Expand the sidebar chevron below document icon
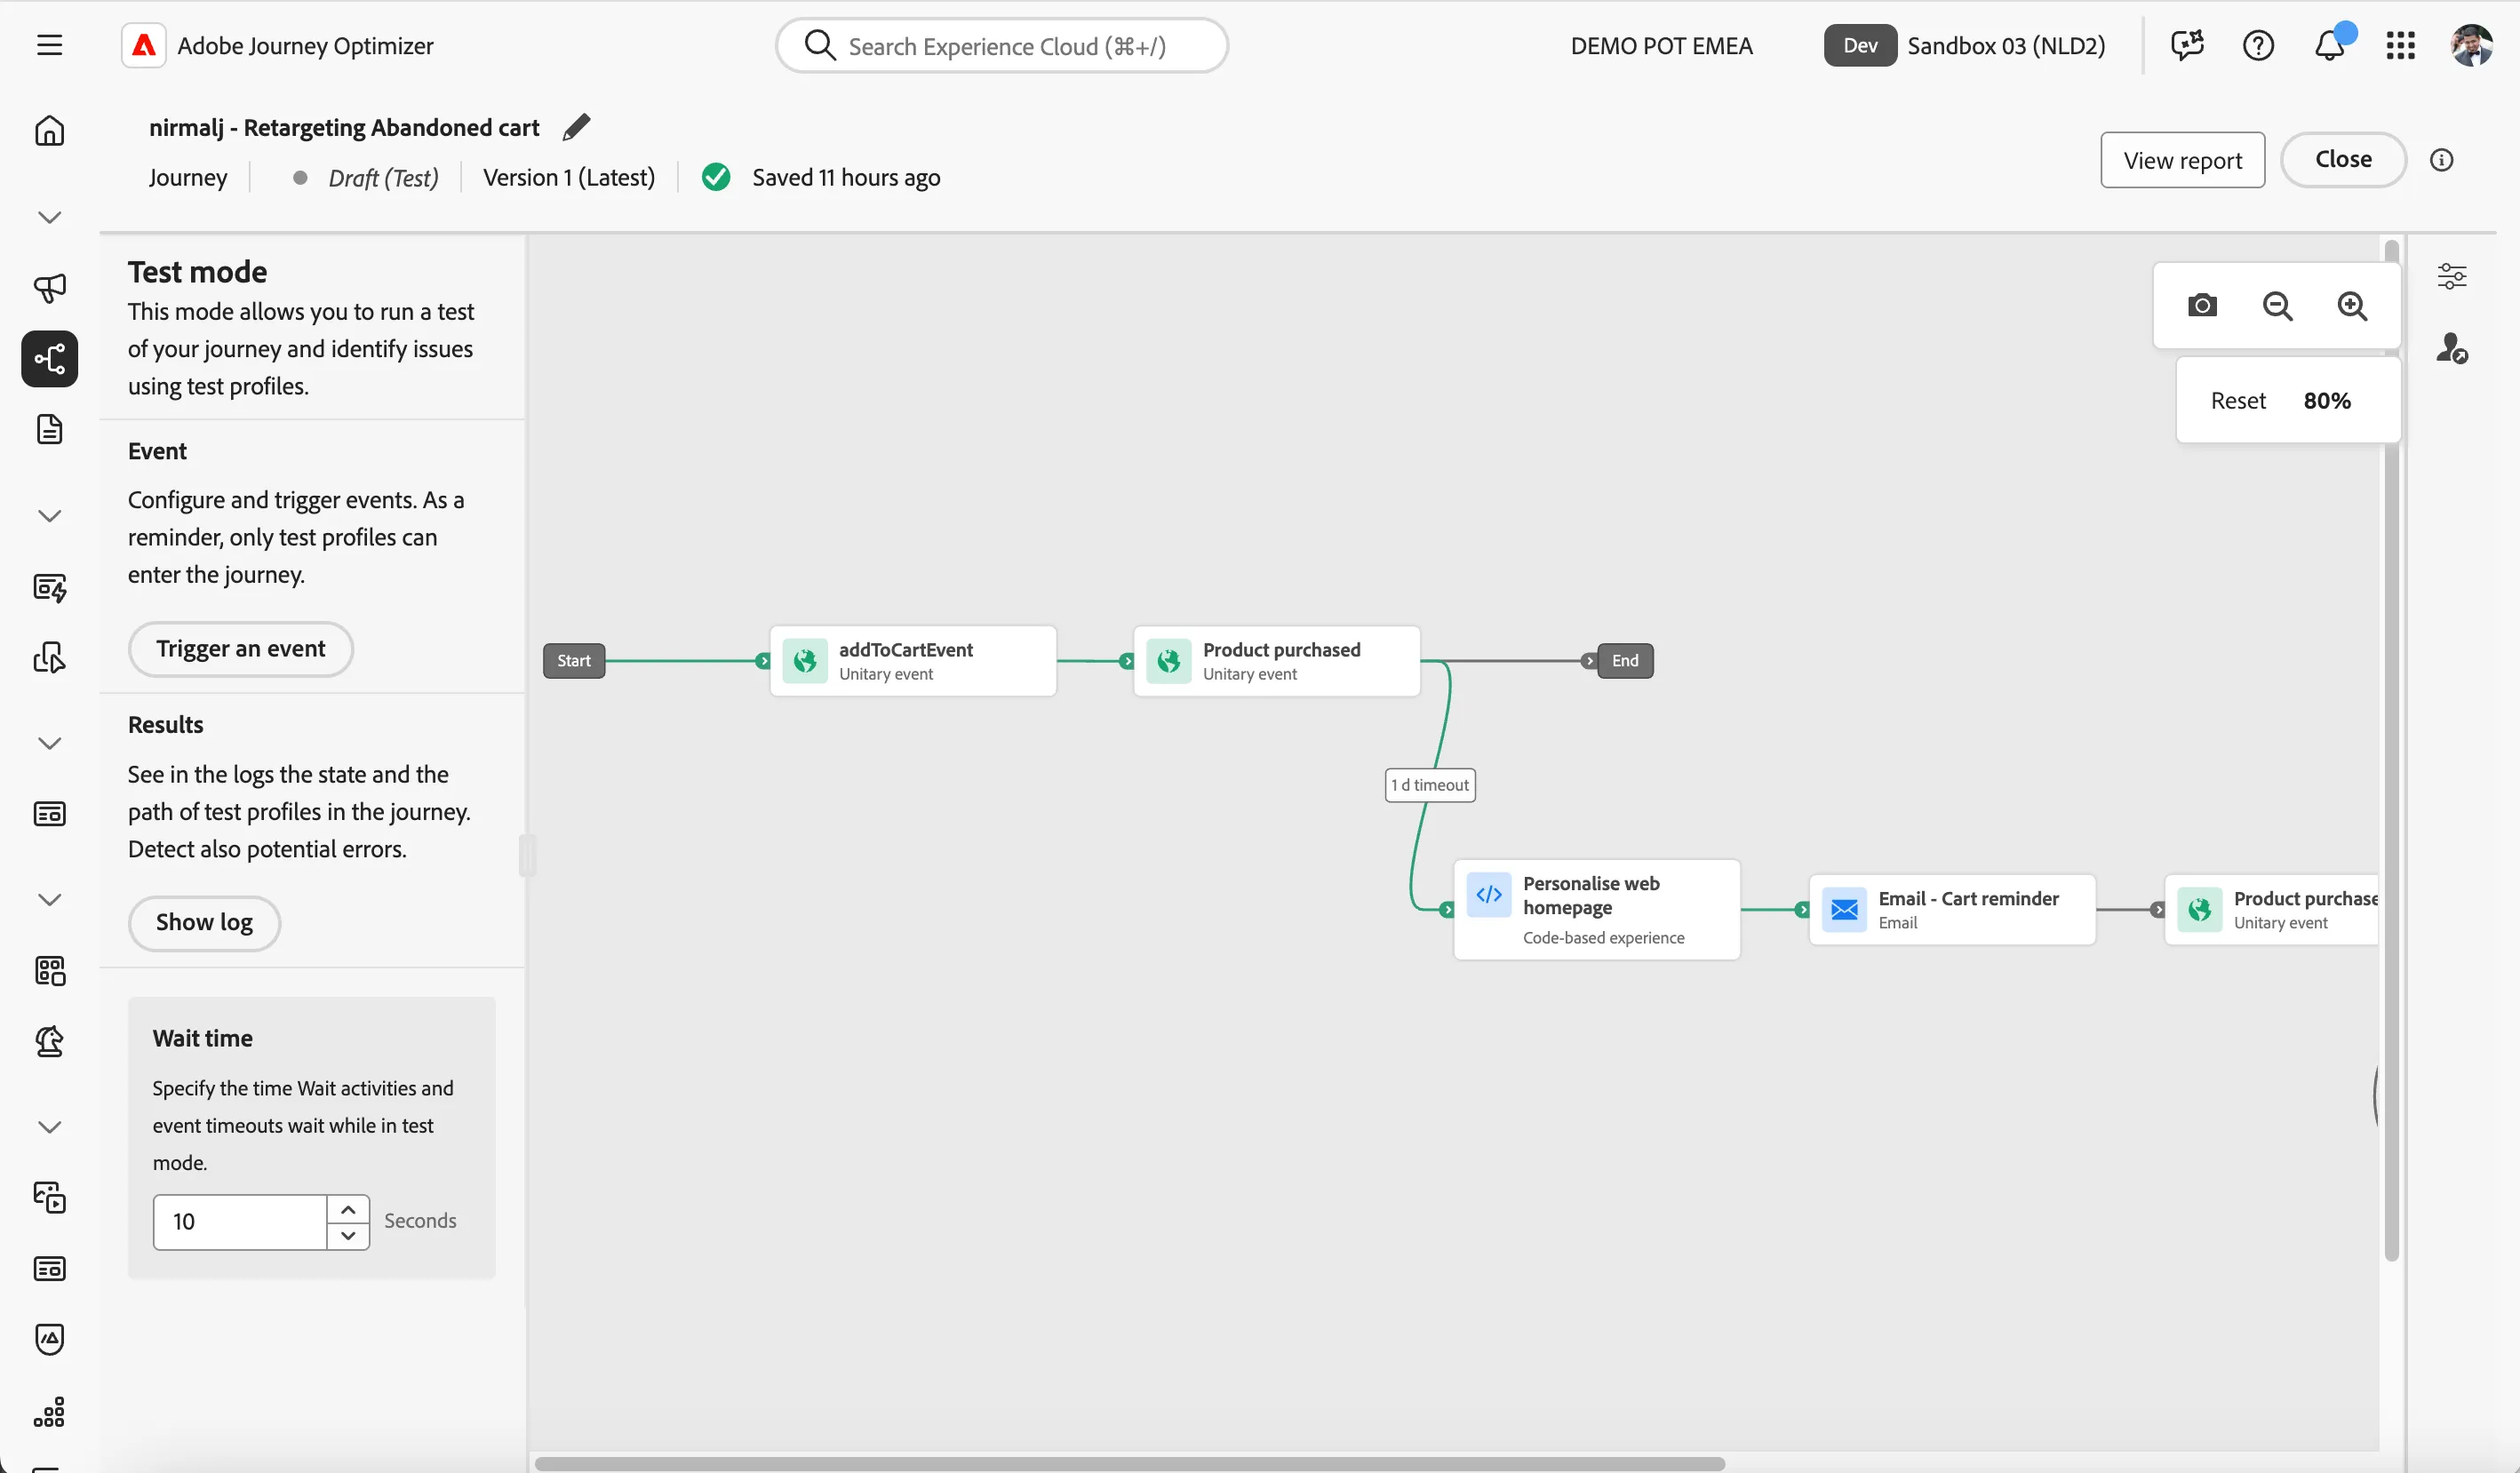 49,516
